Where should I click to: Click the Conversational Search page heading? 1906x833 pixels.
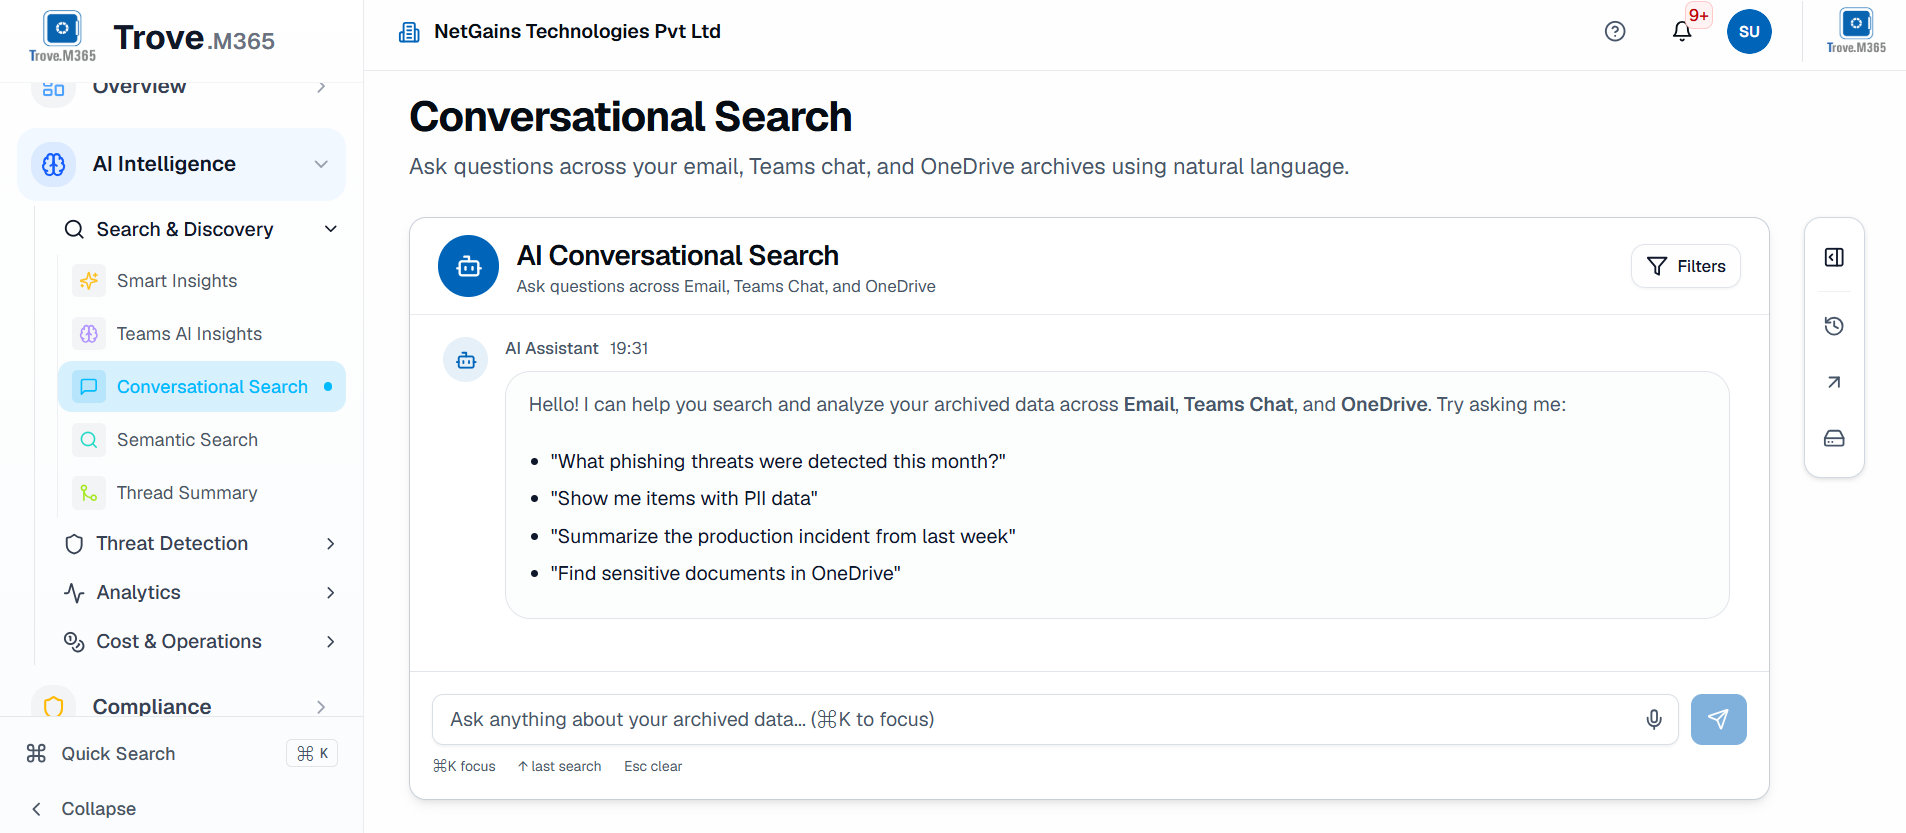[x=630, y=117]
